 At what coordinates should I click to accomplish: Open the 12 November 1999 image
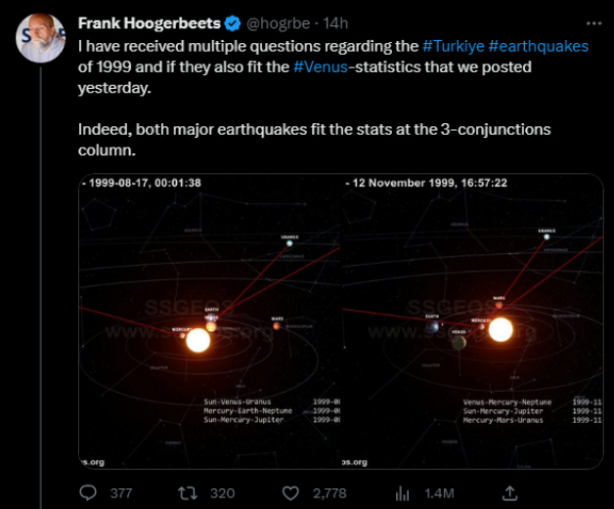[473, 321]
